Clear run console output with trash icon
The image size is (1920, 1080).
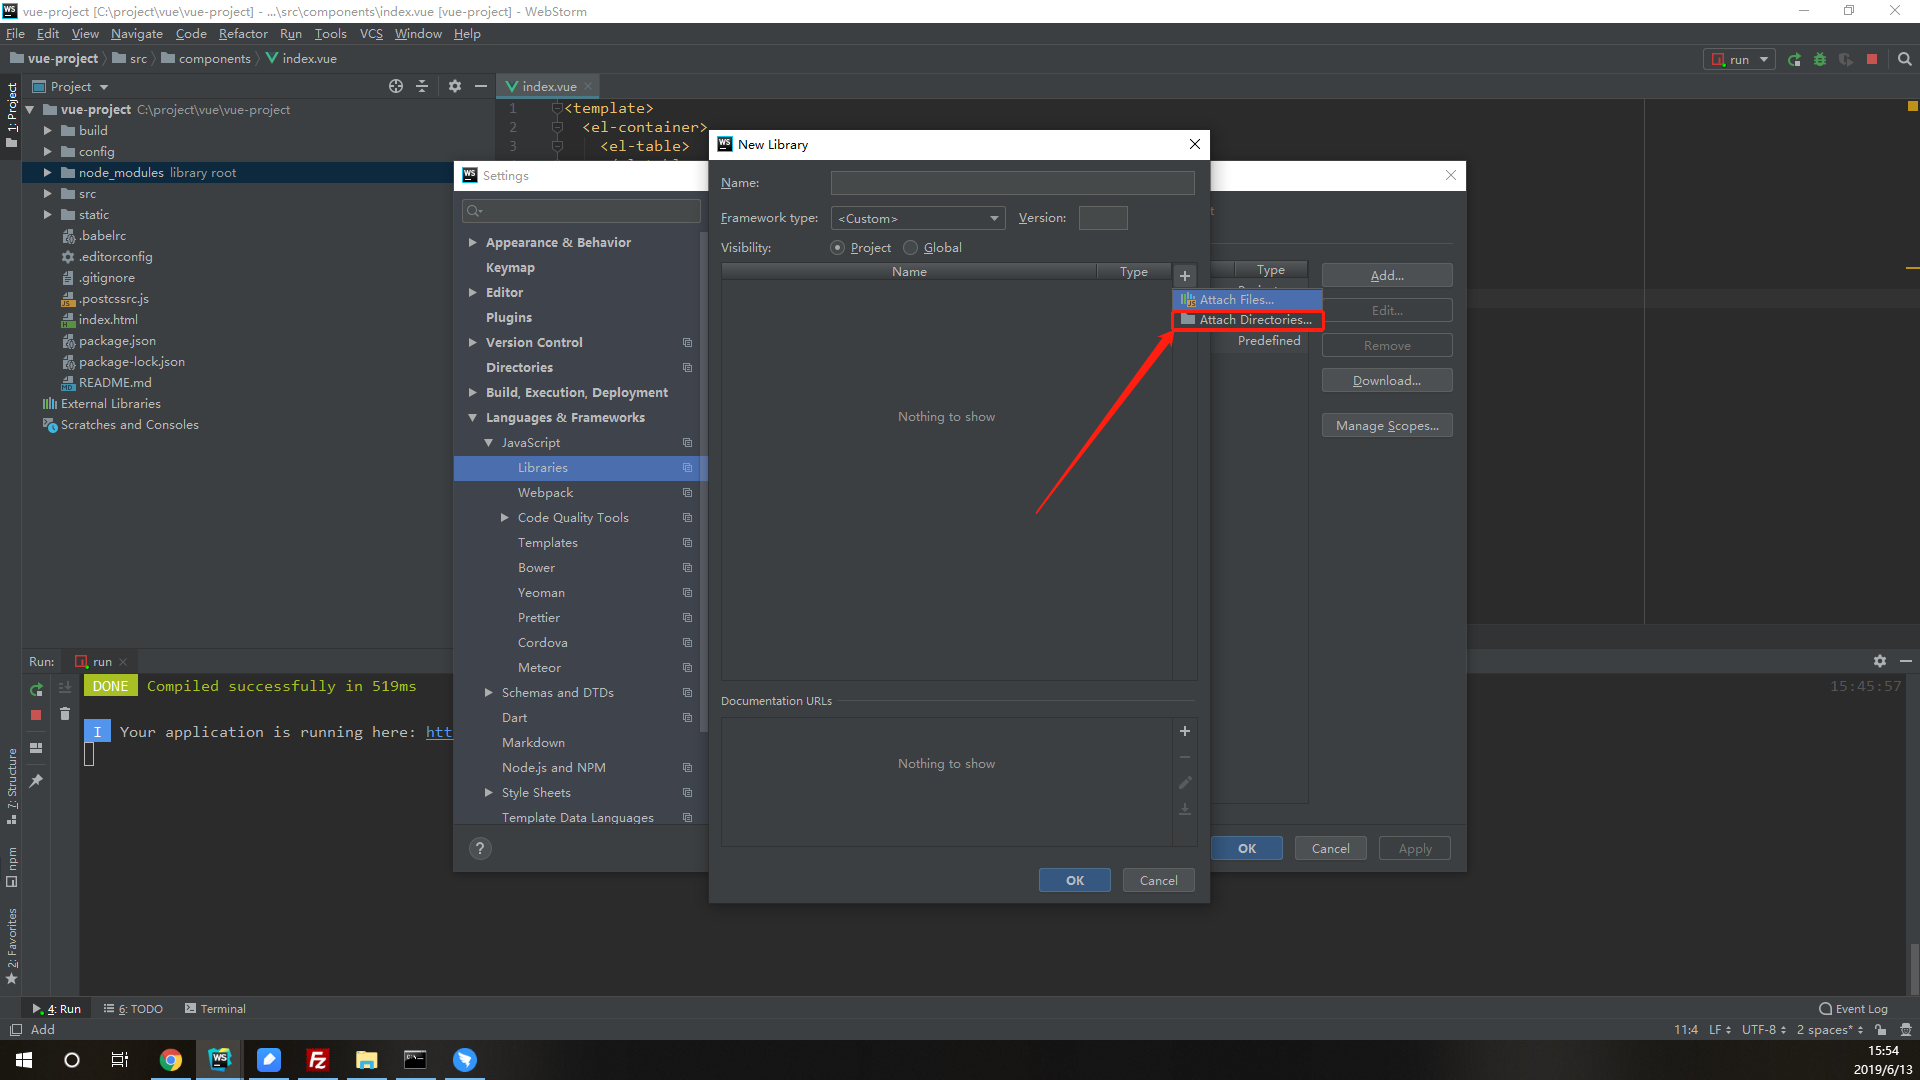coord(66,713)
